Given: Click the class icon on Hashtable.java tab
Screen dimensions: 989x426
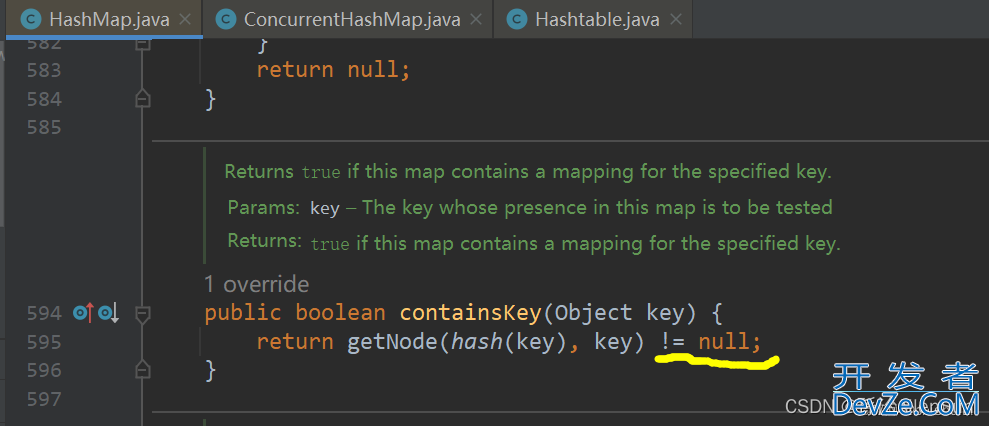Looking at the screenshot, I should 518,20.
